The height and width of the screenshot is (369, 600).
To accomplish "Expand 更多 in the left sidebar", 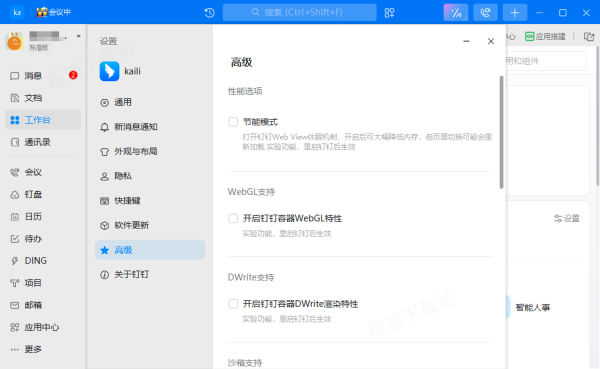I will (x=43, y=349).
